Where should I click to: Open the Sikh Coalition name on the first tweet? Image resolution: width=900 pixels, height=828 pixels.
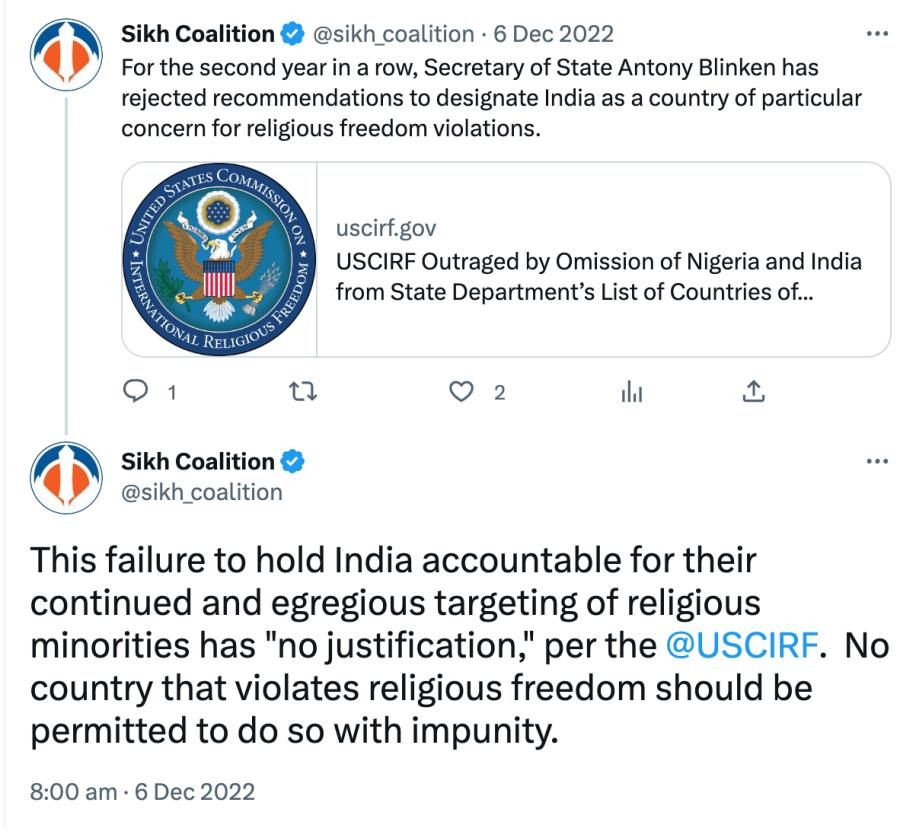coord(197,34)
